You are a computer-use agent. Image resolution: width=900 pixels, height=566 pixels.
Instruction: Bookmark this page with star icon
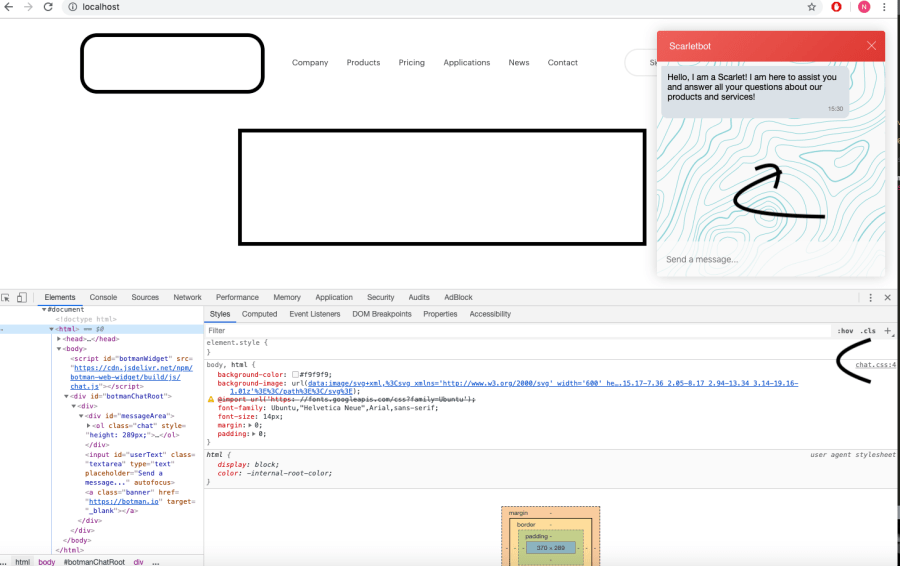(x=812, y=7)
